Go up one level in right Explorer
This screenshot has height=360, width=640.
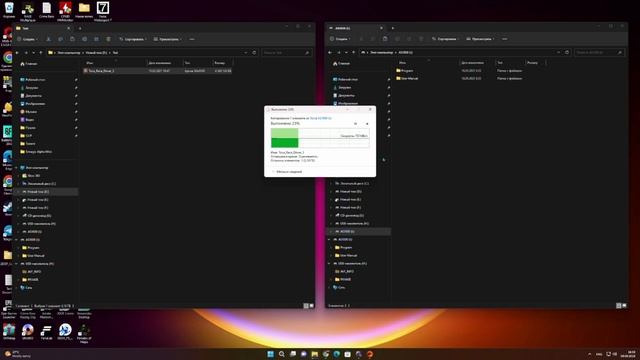353,53
